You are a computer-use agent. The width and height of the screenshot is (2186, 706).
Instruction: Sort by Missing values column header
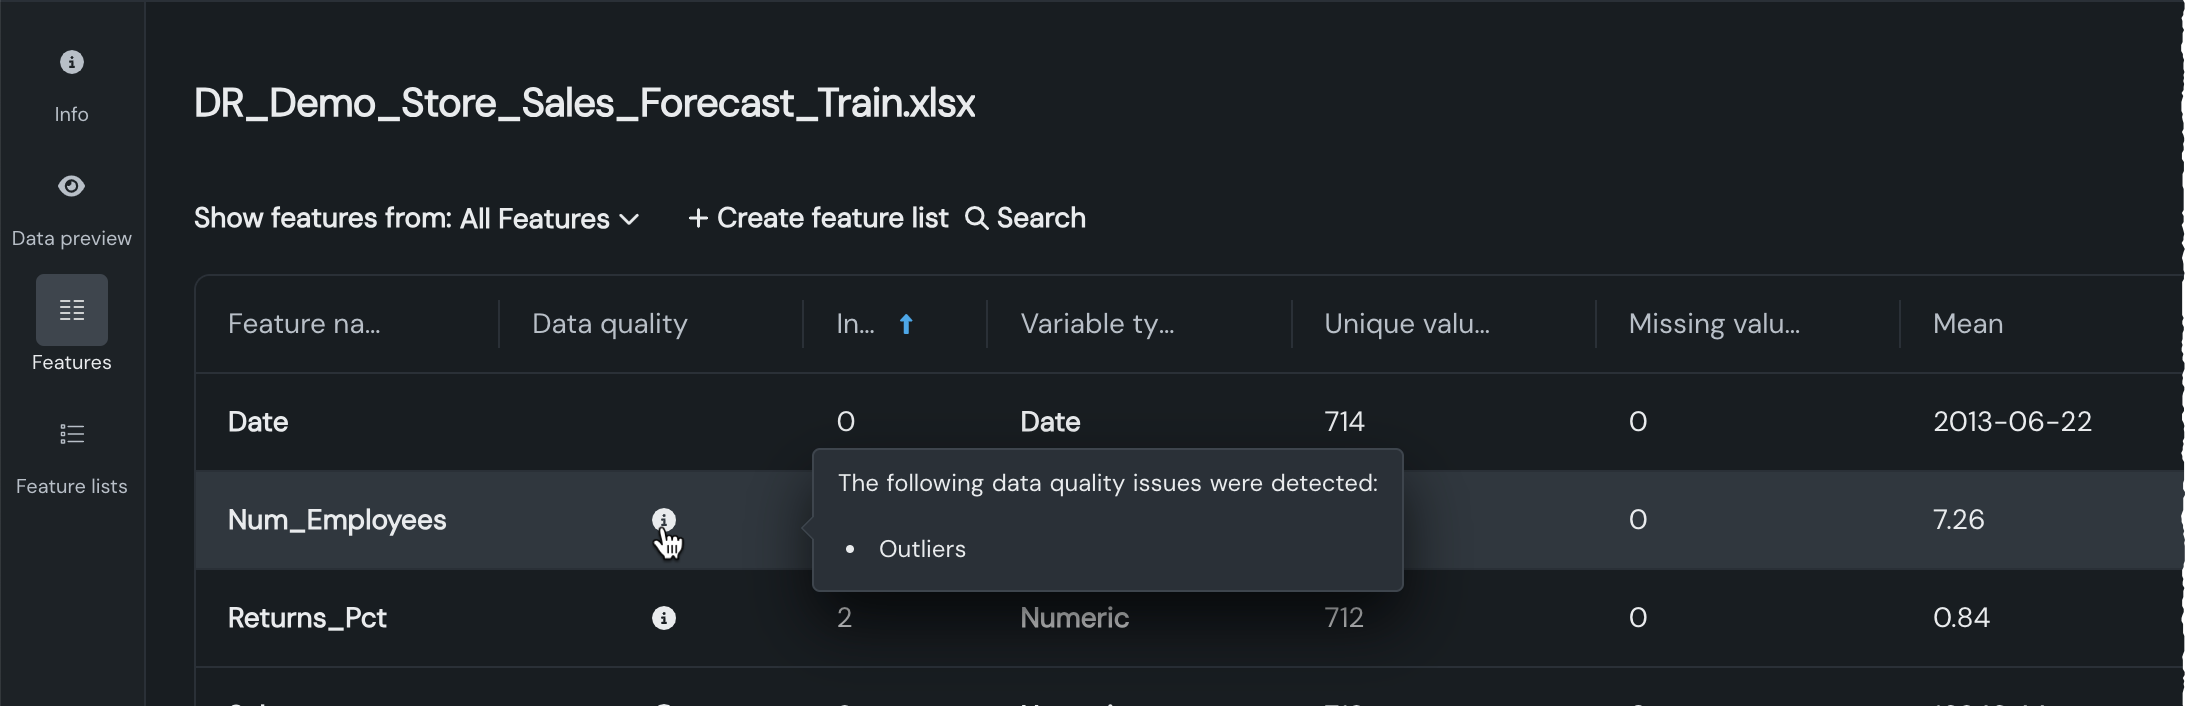[1713, 324]
